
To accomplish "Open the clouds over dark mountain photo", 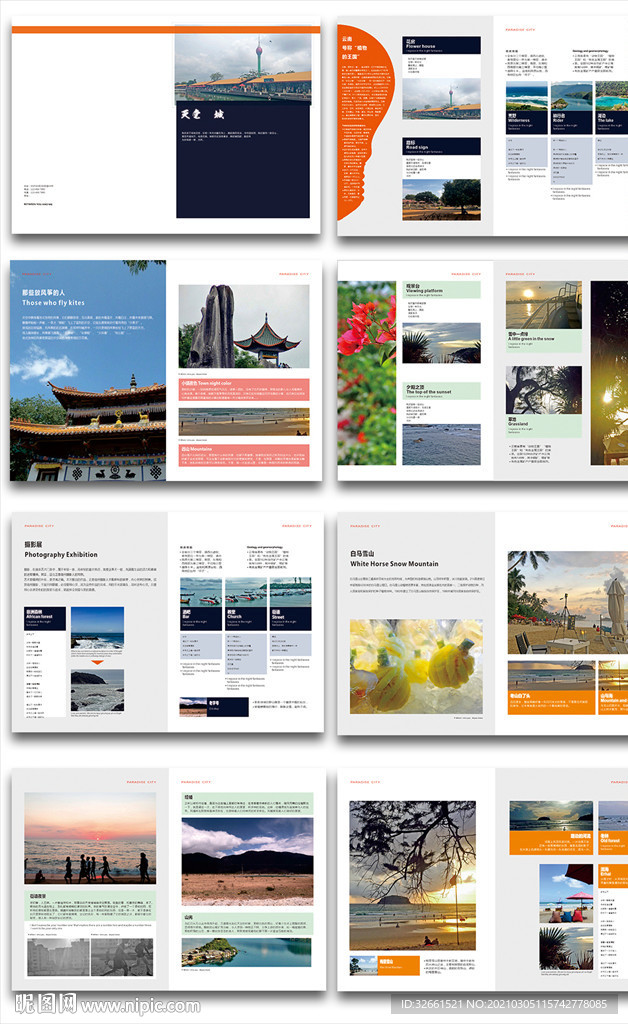I will click(x=247, y=861).
